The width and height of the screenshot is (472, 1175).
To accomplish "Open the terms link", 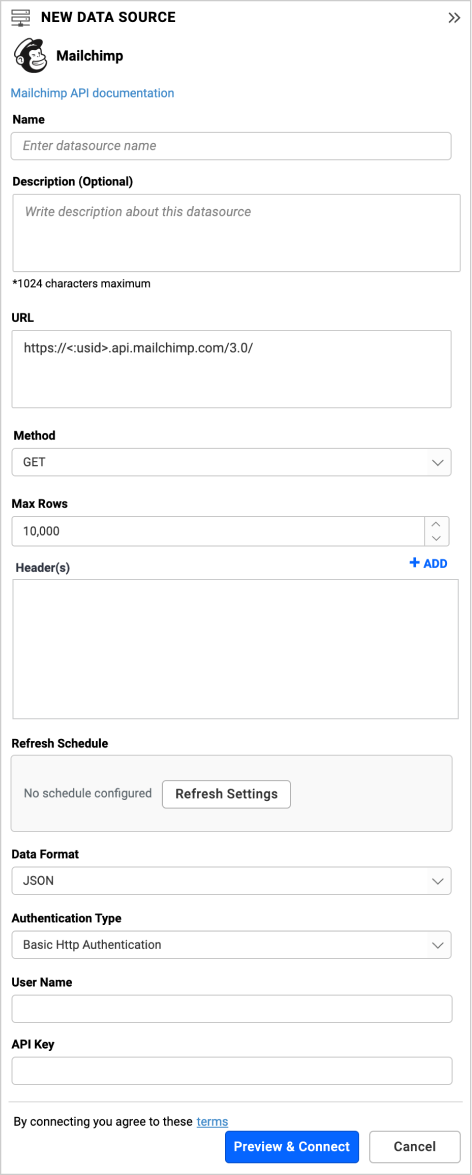I will (212, 1122).
